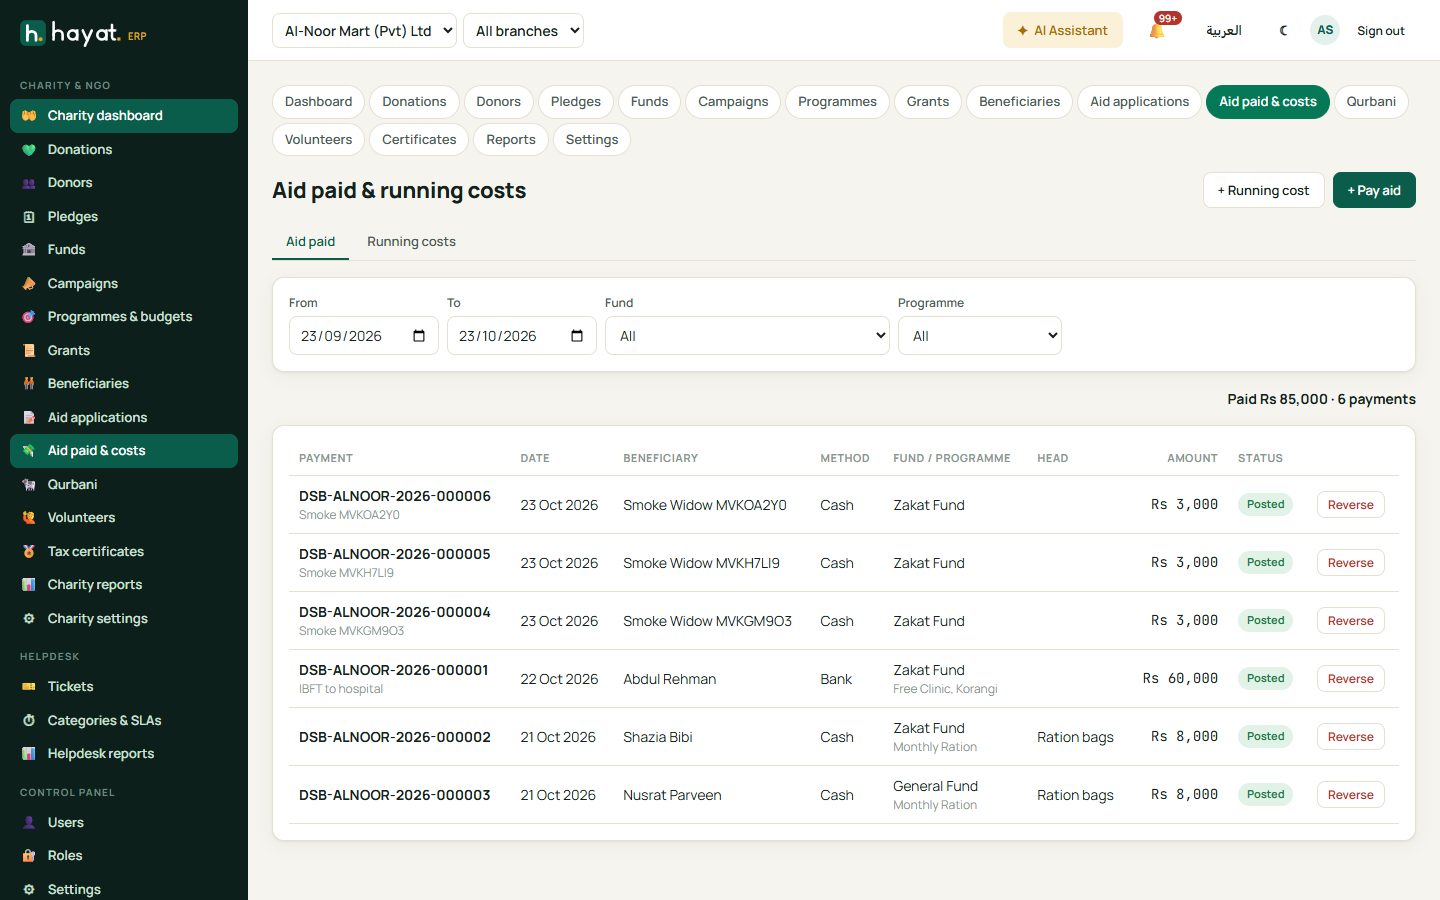Expand the All branches dropdown

pyautogui.click(x=523, y=31)
